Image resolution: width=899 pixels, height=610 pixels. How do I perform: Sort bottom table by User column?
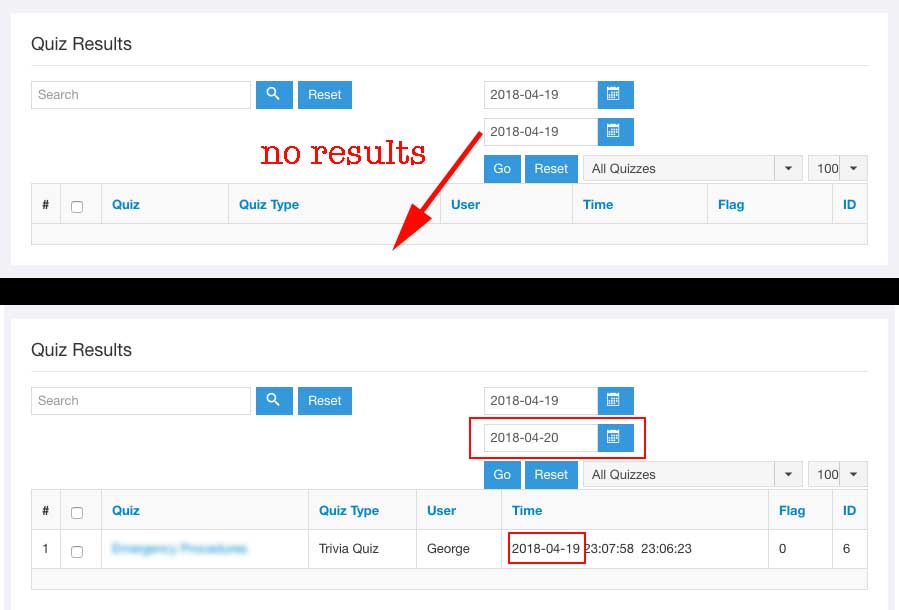coord(441,511)
